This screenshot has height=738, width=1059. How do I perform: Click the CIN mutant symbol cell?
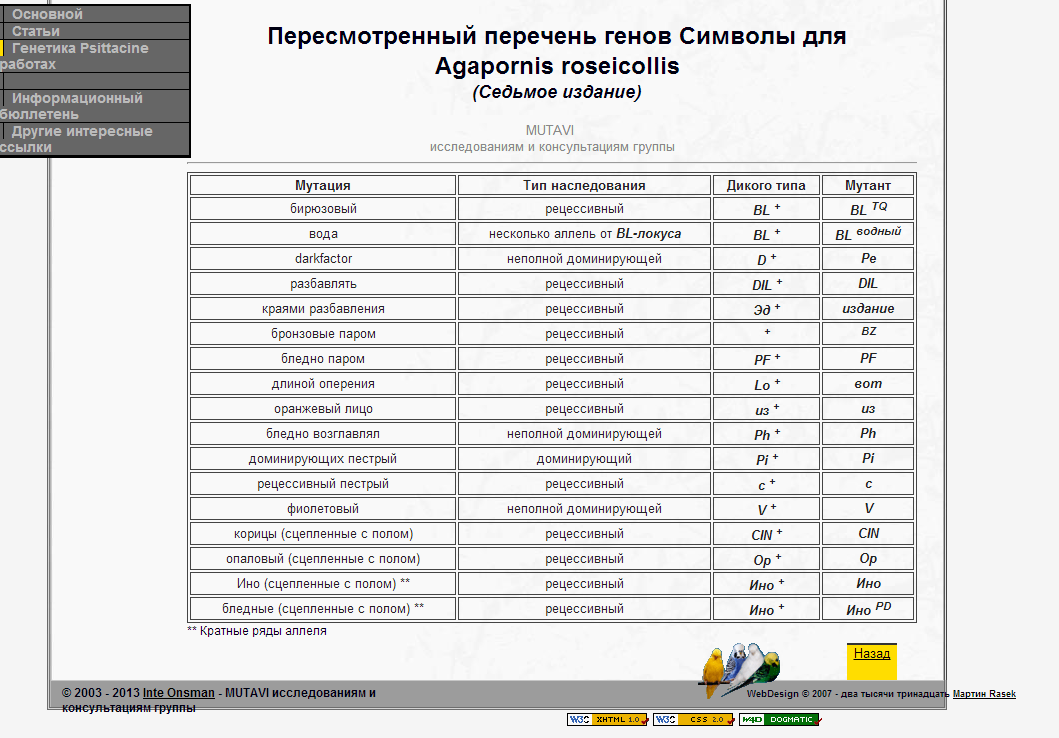tap(868, 533)
